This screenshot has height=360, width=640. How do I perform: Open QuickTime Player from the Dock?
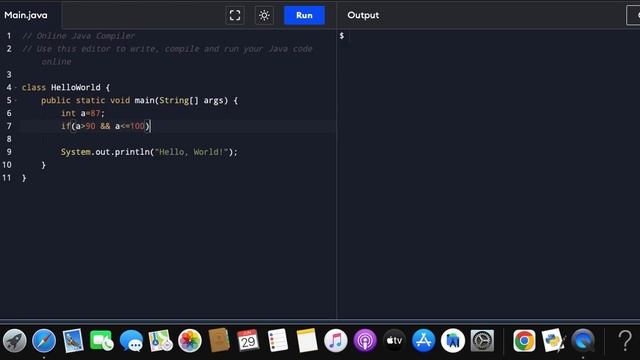point(583,340)
